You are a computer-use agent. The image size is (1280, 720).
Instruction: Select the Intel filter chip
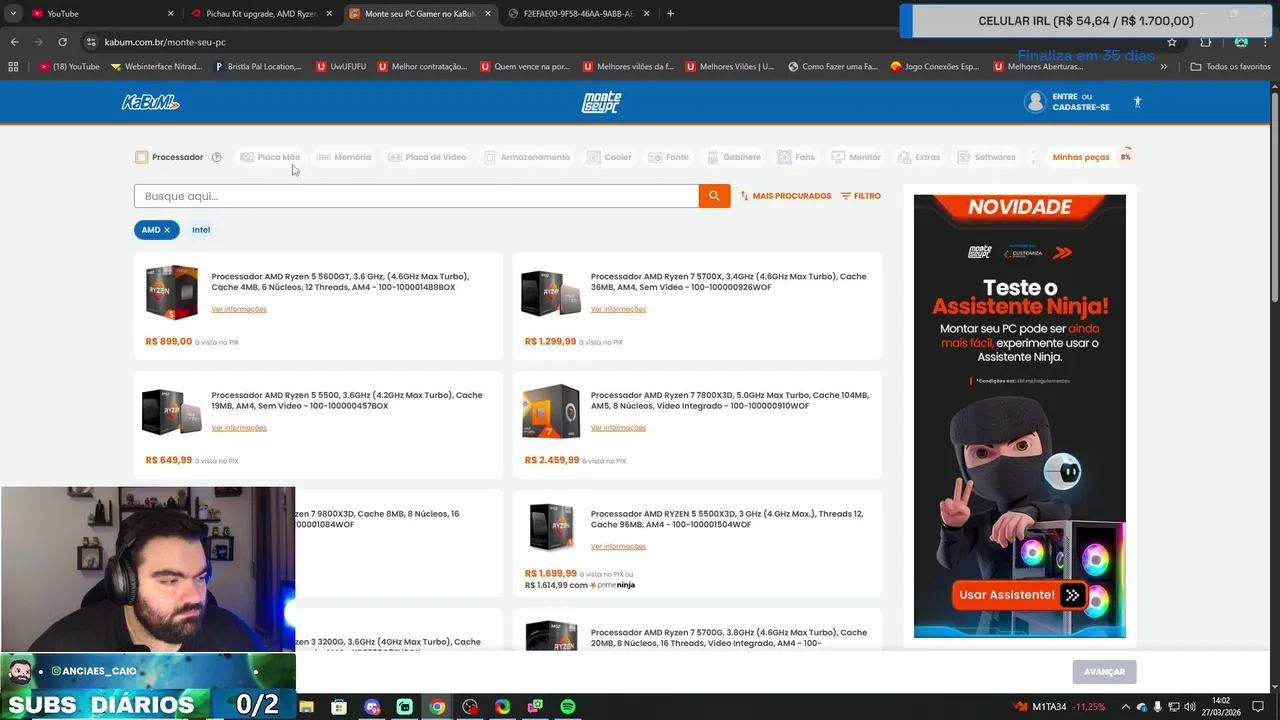(201, 230)
